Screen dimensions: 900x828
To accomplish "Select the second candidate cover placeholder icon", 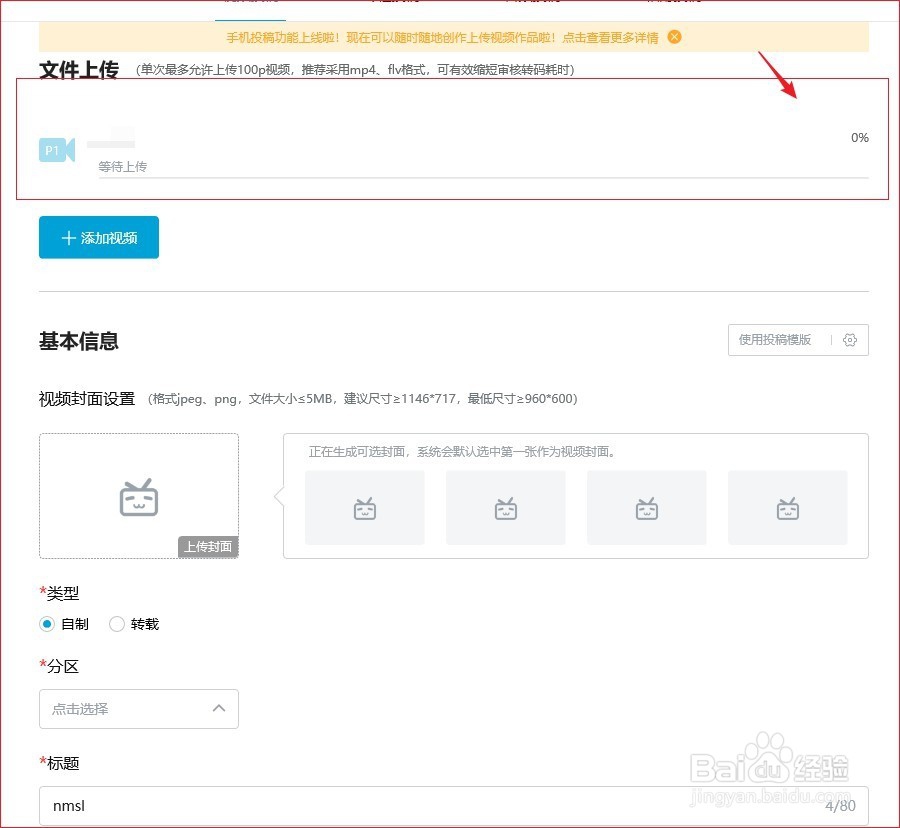I will (505, 507).
